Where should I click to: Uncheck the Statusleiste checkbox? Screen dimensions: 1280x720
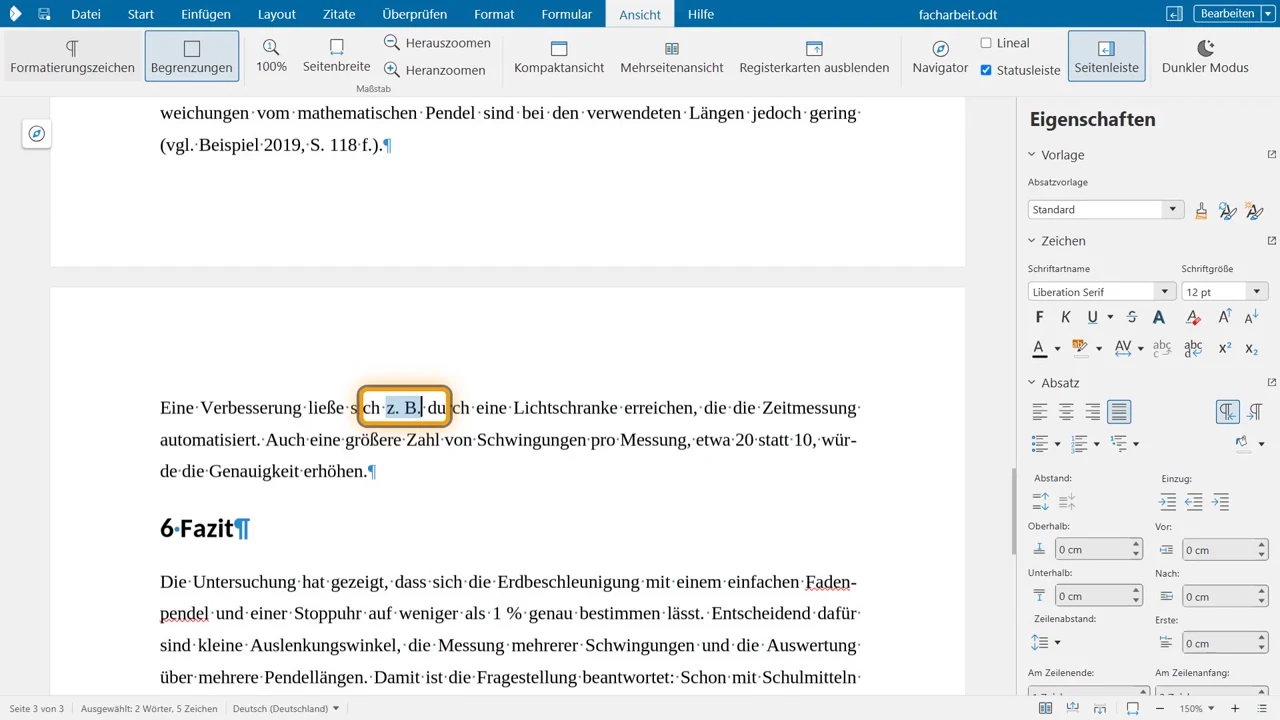(x=986, y=70)
